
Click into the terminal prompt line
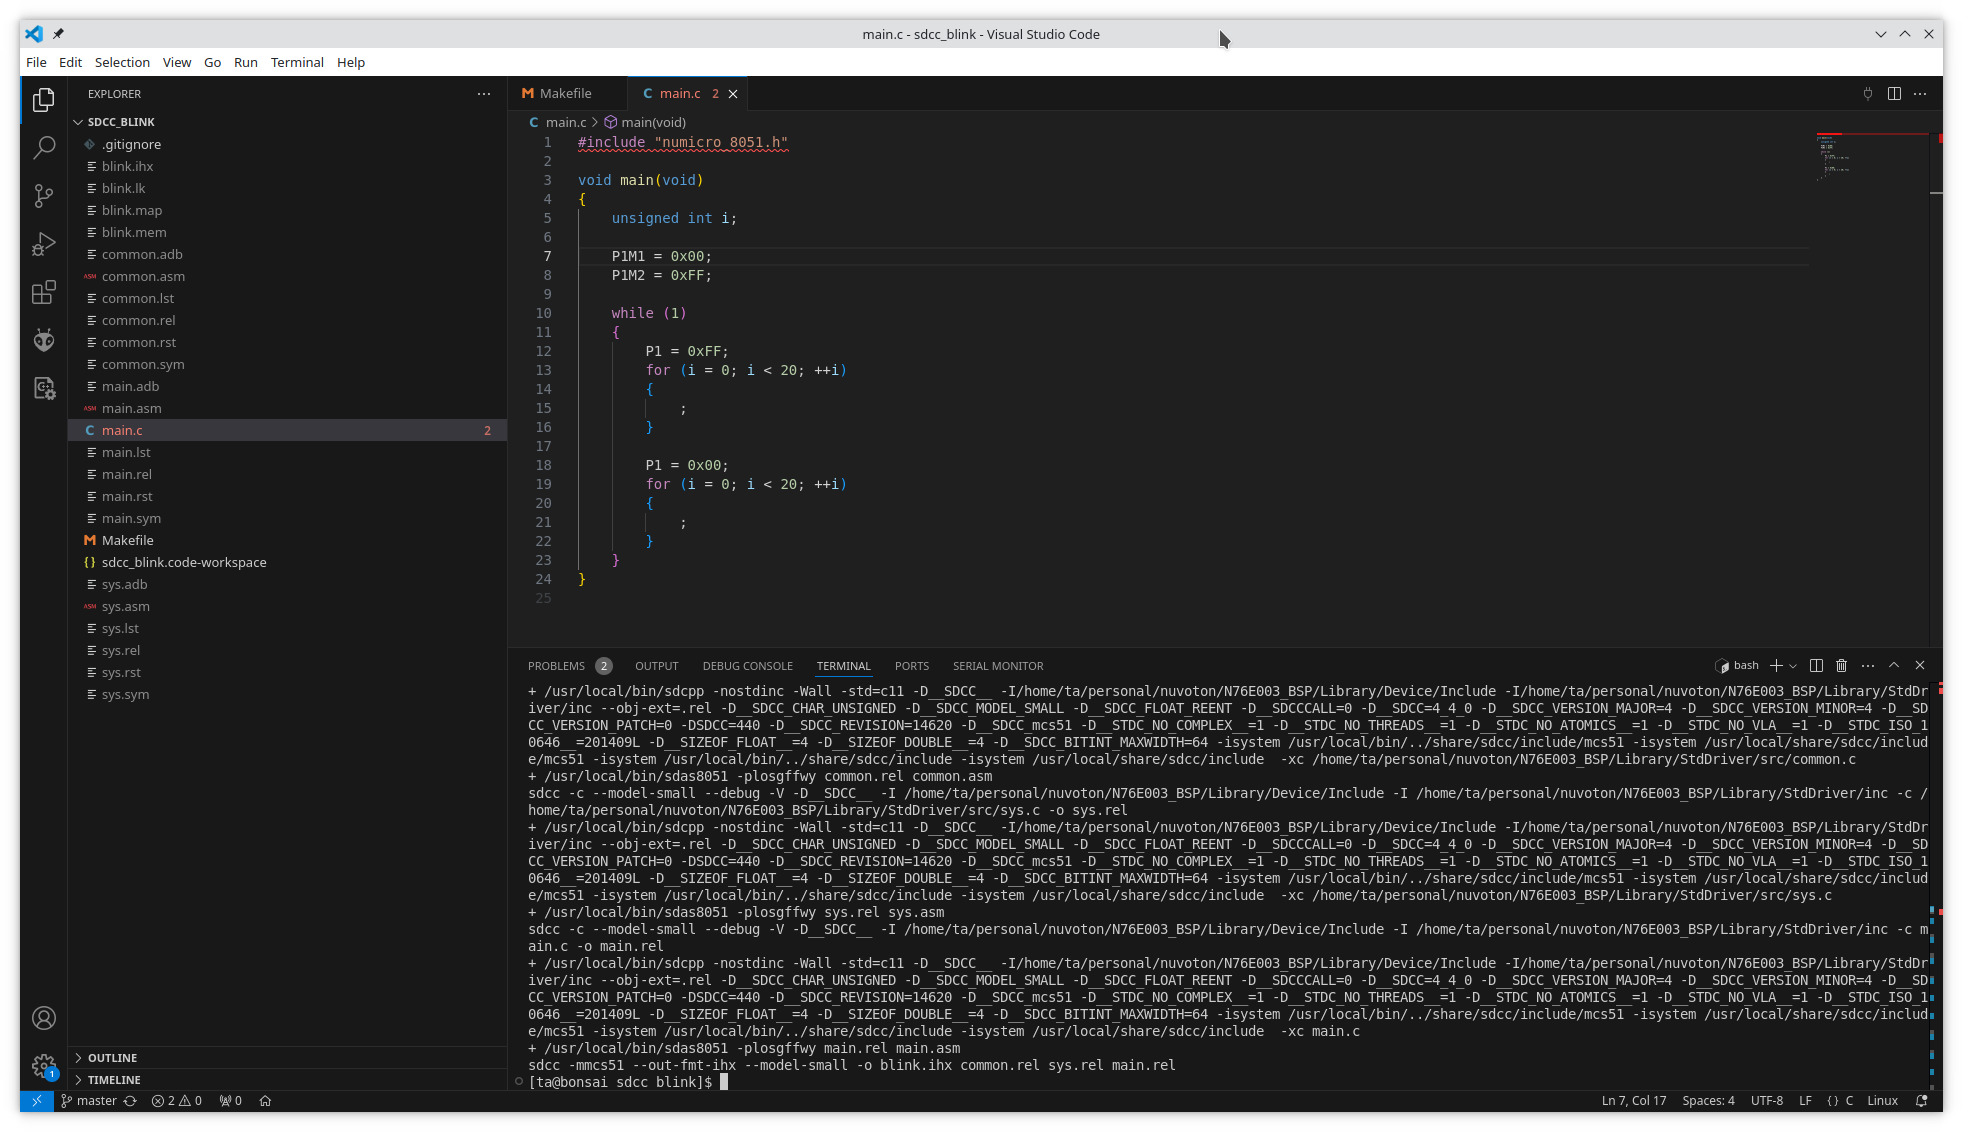(x=1228, y=1082)
